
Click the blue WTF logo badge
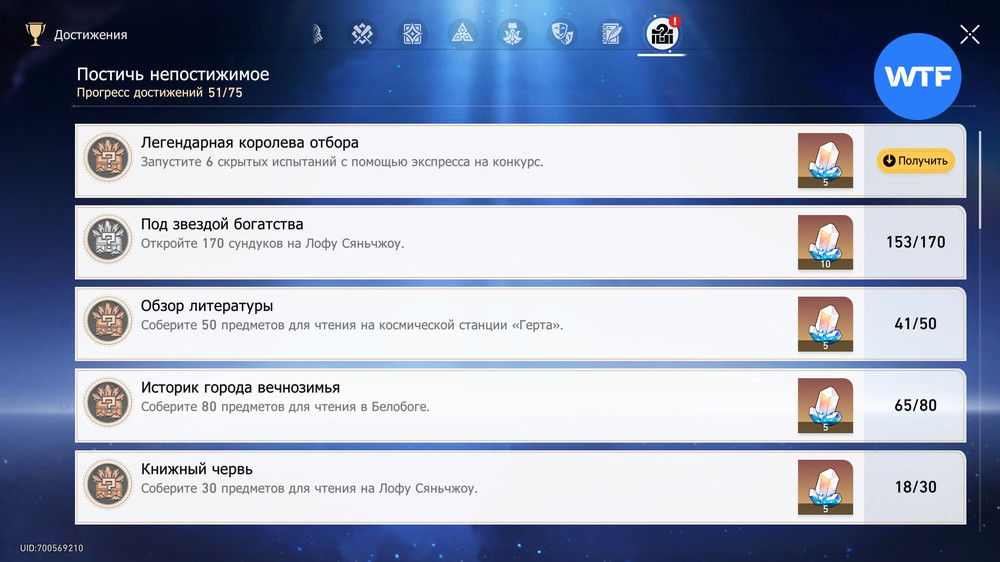click(918, 77)
